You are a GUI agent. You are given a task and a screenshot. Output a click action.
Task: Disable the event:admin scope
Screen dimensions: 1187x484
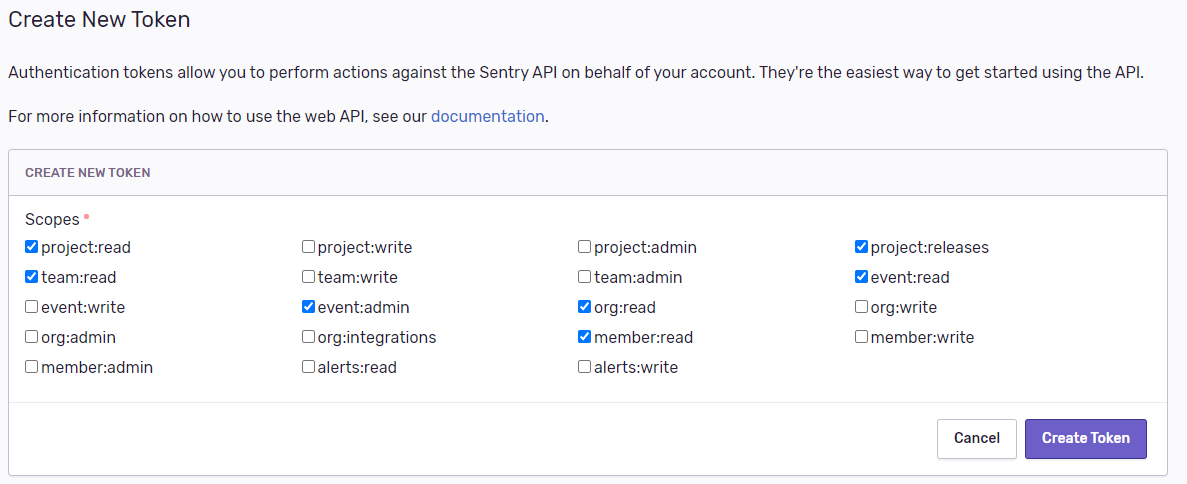coord(309,307)
